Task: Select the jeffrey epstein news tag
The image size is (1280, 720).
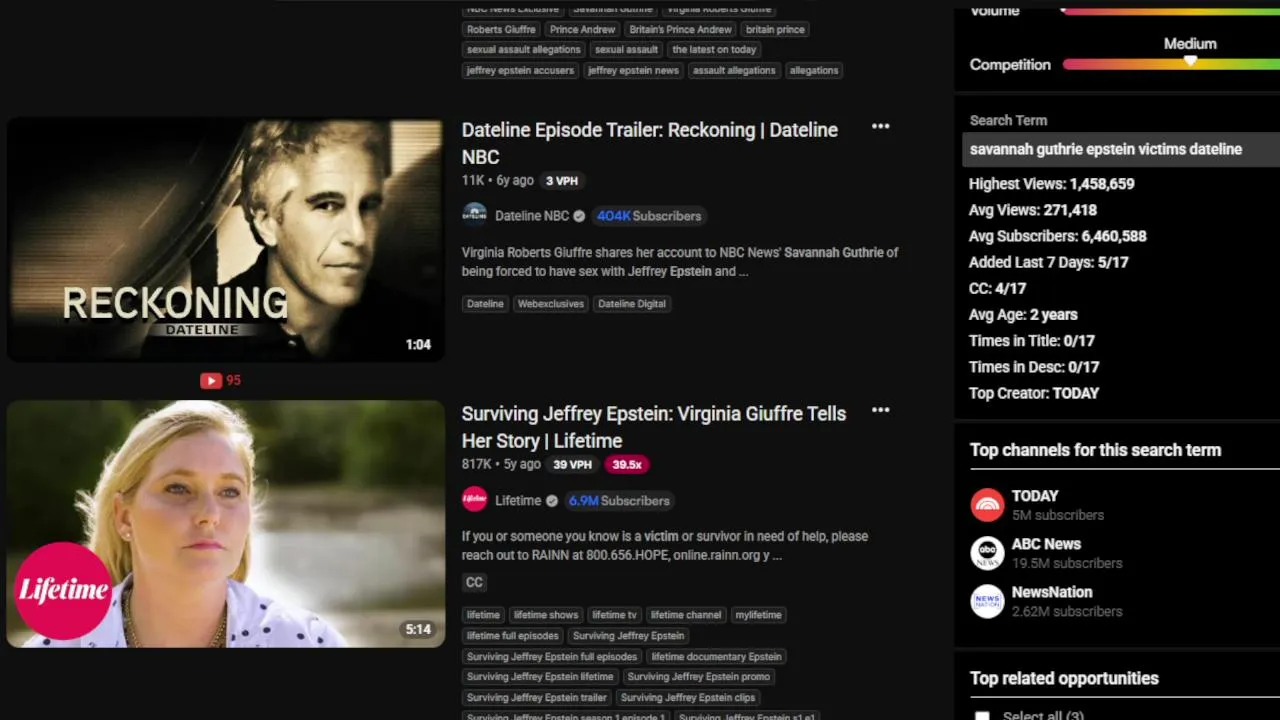Action: click(633, 71)
